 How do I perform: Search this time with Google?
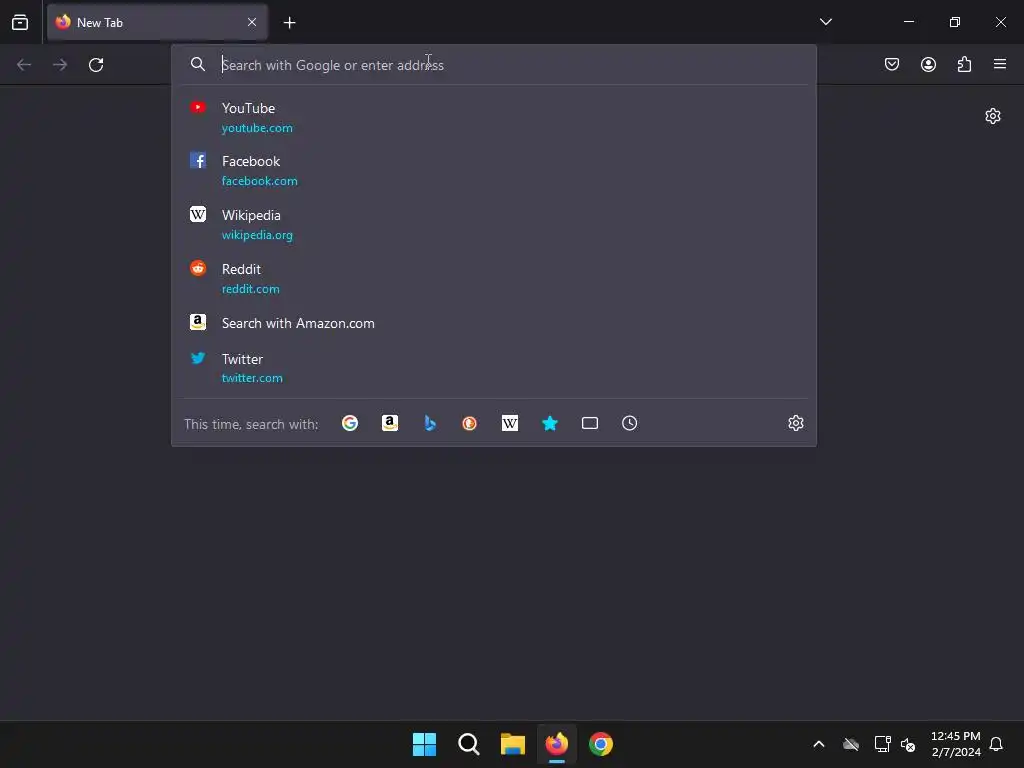[350, 423]
